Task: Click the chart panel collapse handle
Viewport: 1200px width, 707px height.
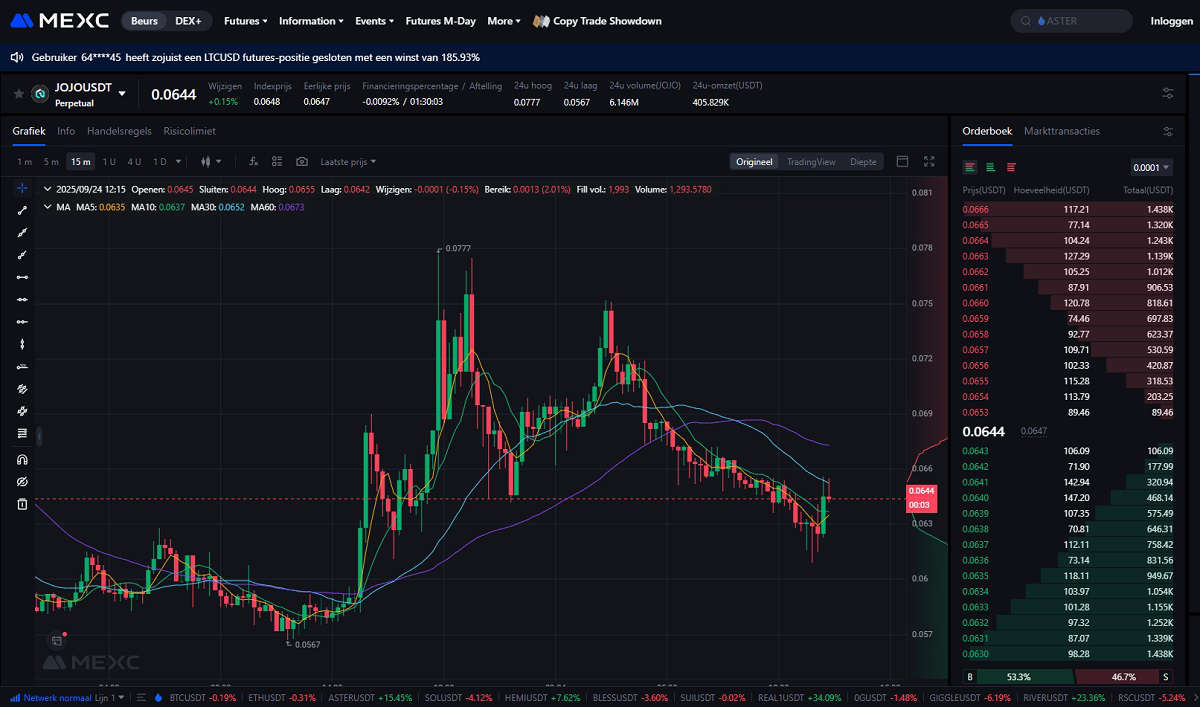Action: tap(41, 437)
